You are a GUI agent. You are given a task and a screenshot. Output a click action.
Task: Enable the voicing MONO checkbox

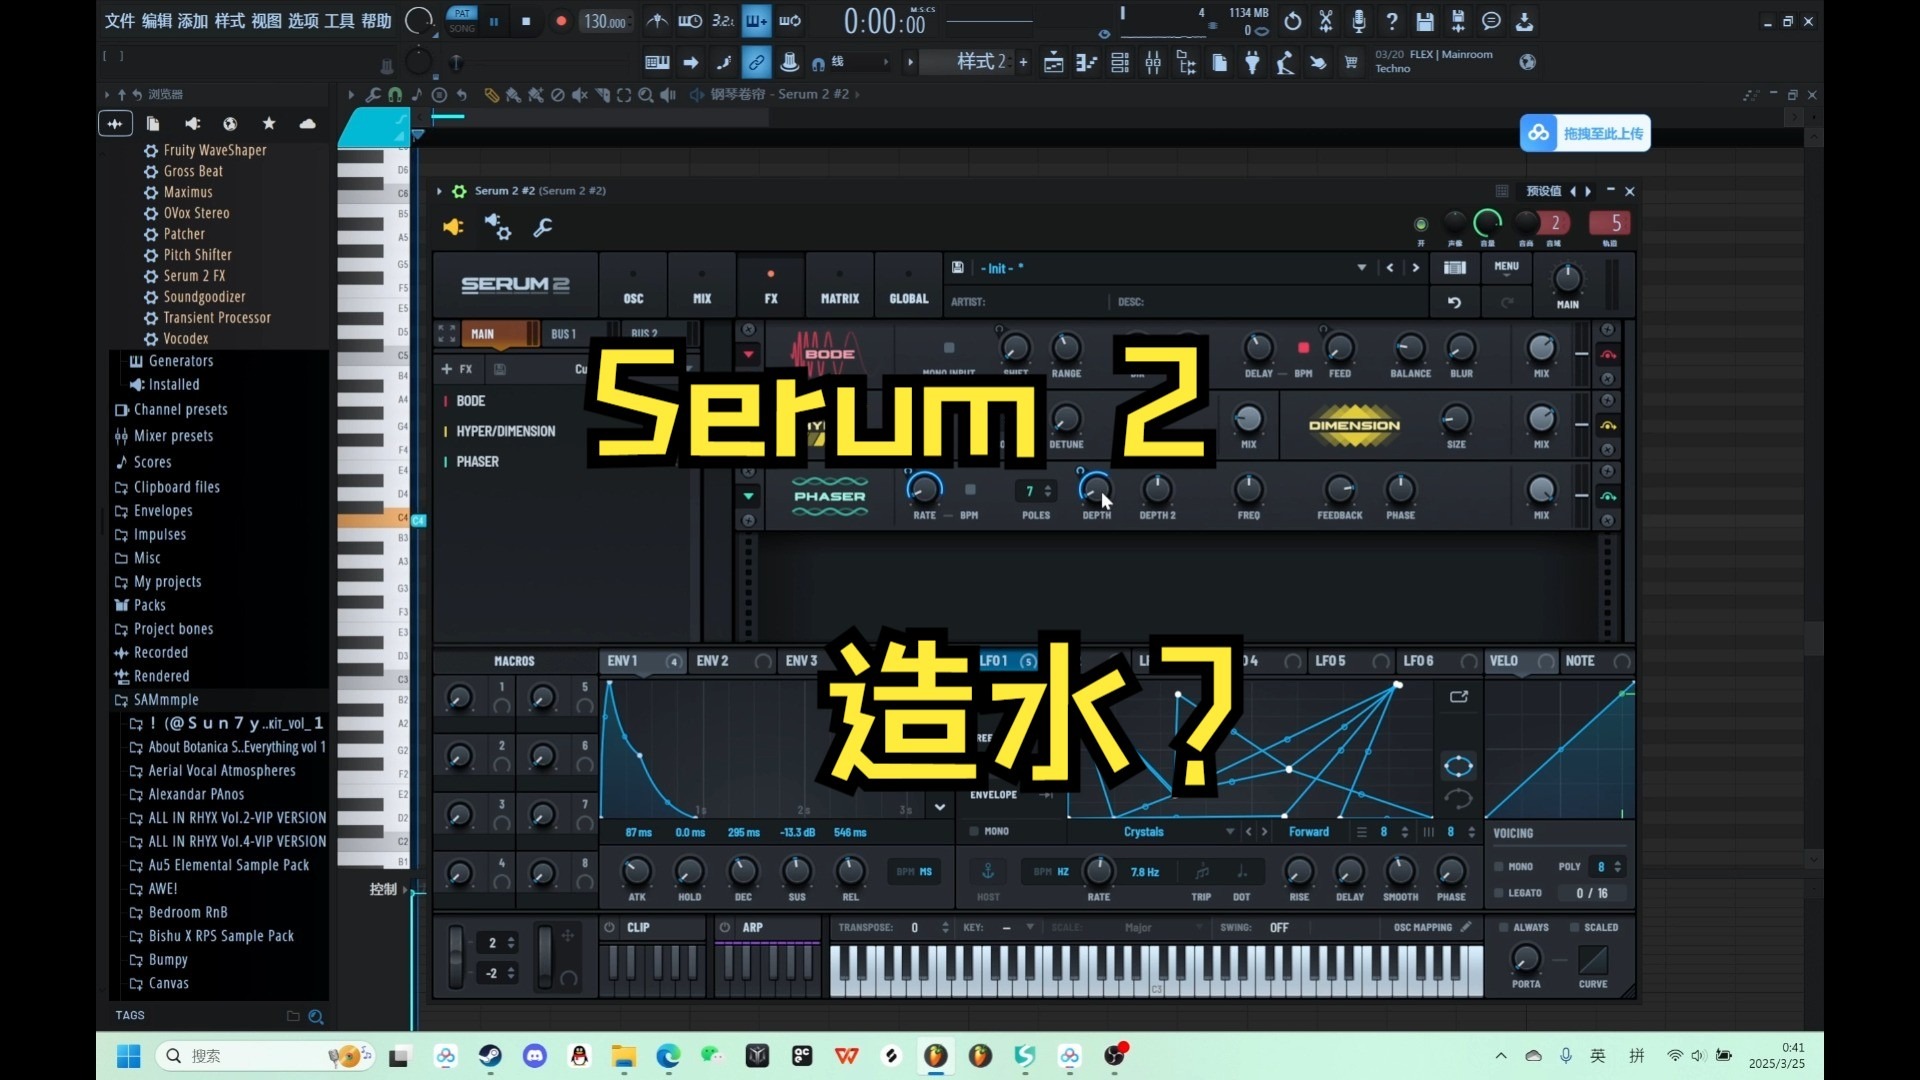click(x=1498, y=867)
